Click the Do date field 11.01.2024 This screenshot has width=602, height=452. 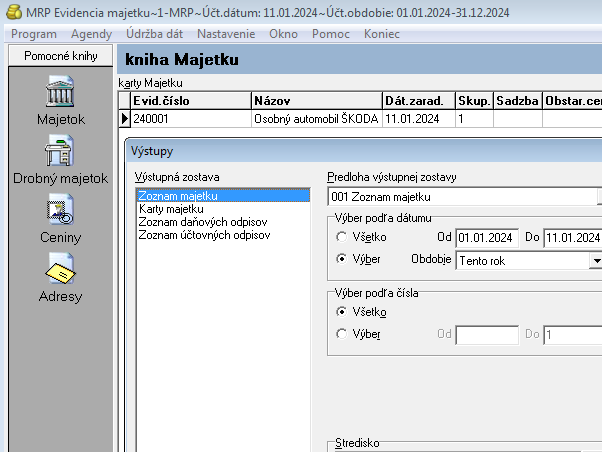click(573, 238)
